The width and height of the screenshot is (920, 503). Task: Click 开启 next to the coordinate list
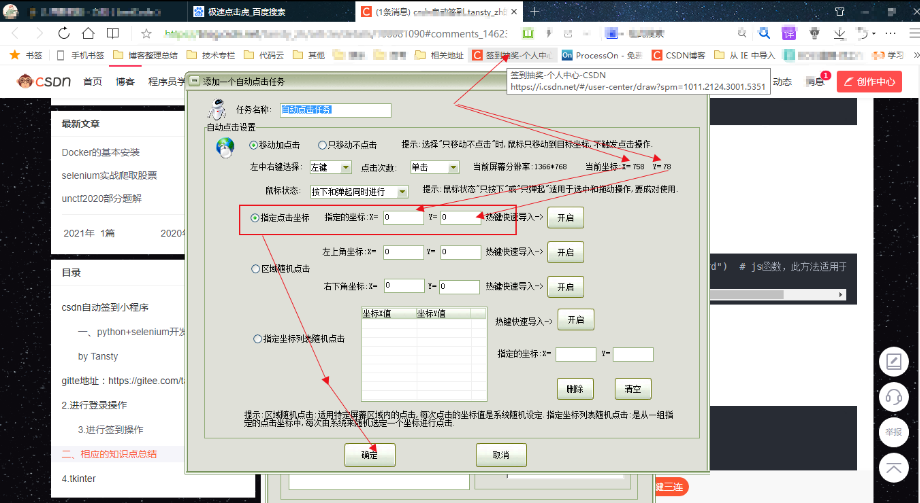576,320
